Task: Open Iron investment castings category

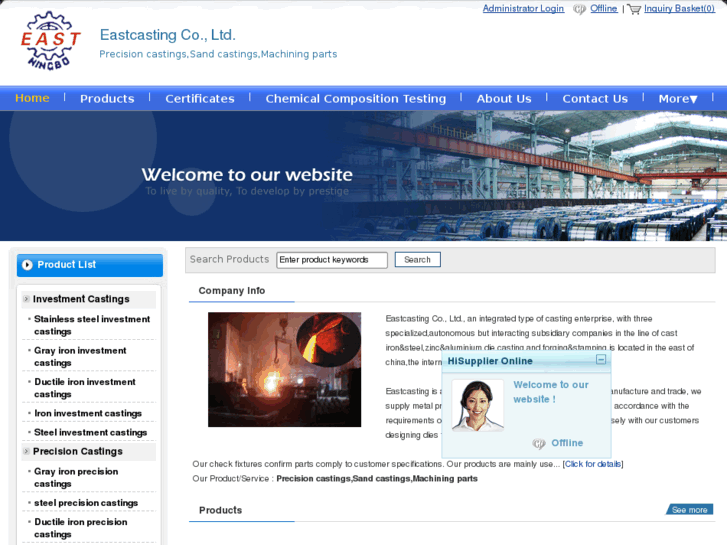Action: [x=88, y=413]
